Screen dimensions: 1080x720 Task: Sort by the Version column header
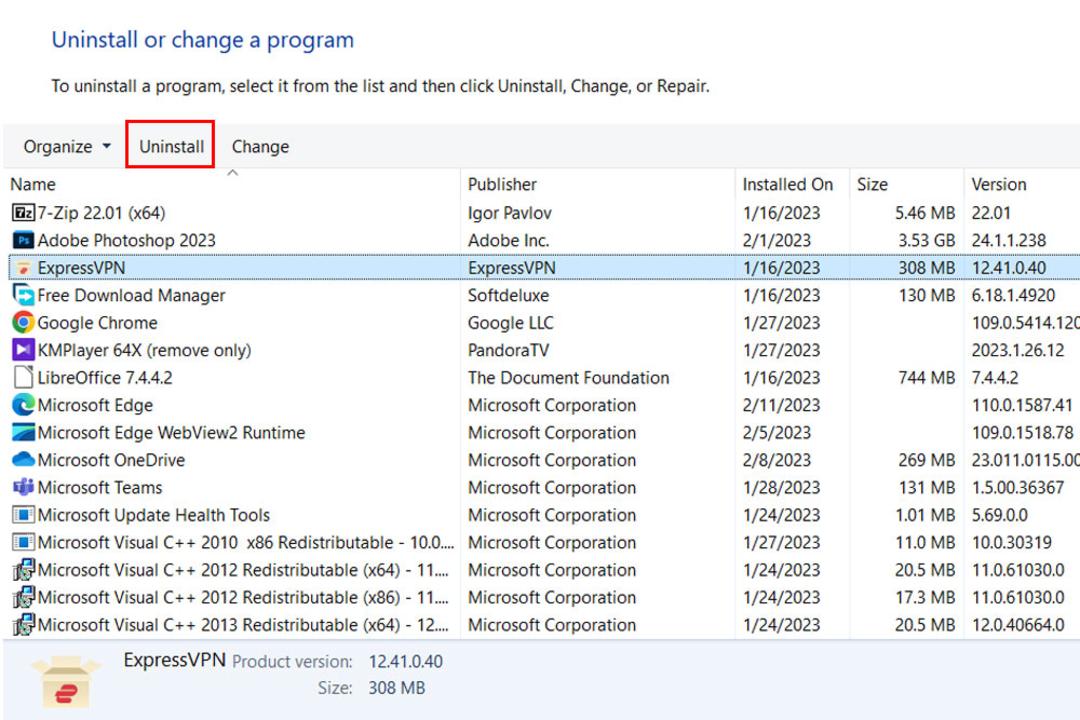1022,185
